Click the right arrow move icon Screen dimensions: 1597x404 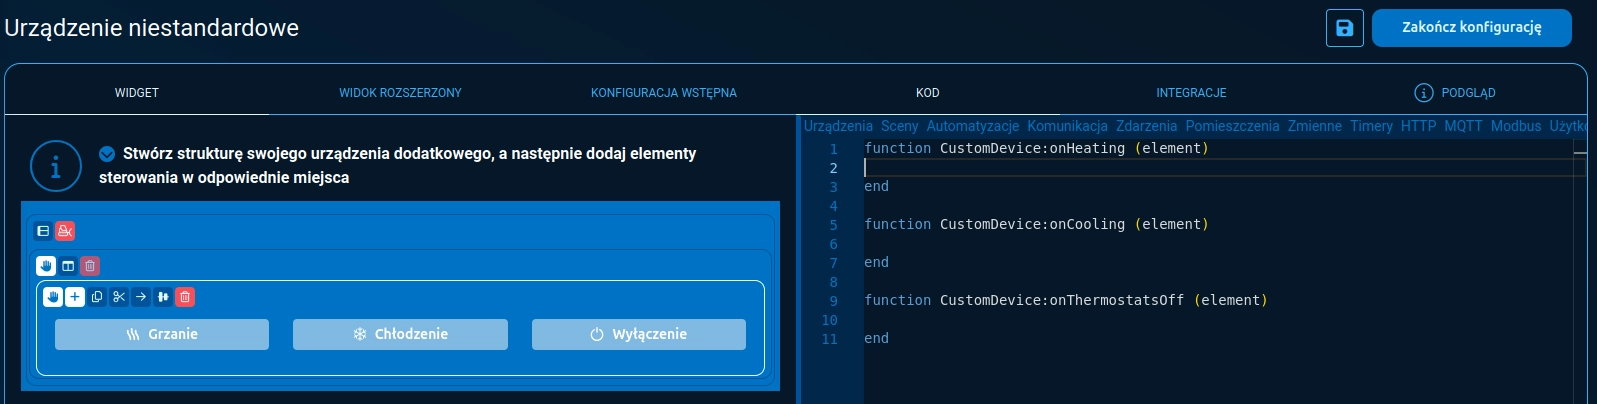(x=141, y=297)
